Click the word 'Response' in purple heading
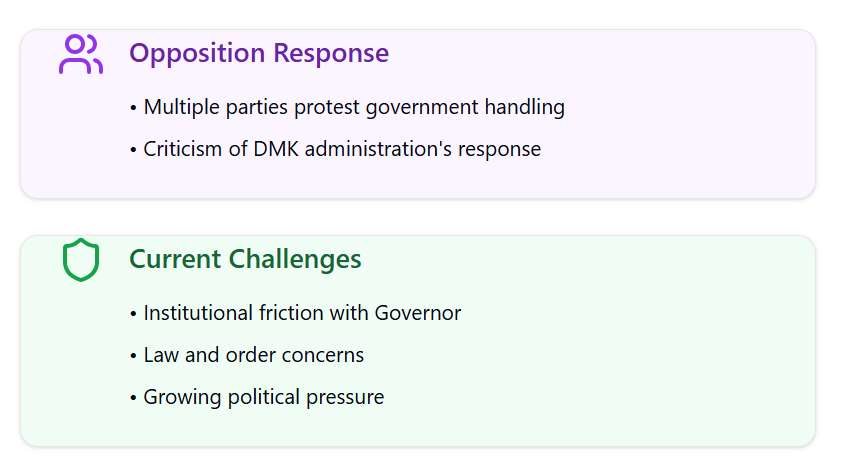The width and height of the screenshot is (845, 473). point(331,54)
